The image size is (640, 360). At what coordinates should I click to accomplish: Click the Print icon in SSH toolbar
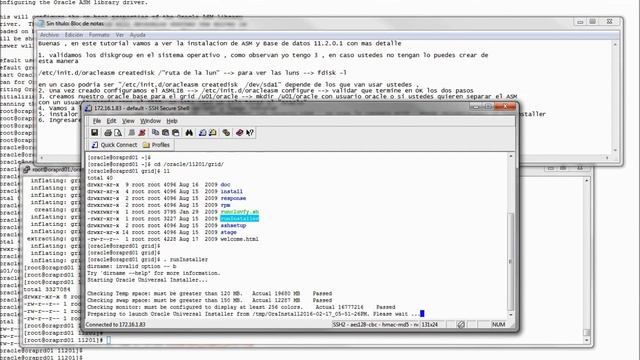point(108,133)
